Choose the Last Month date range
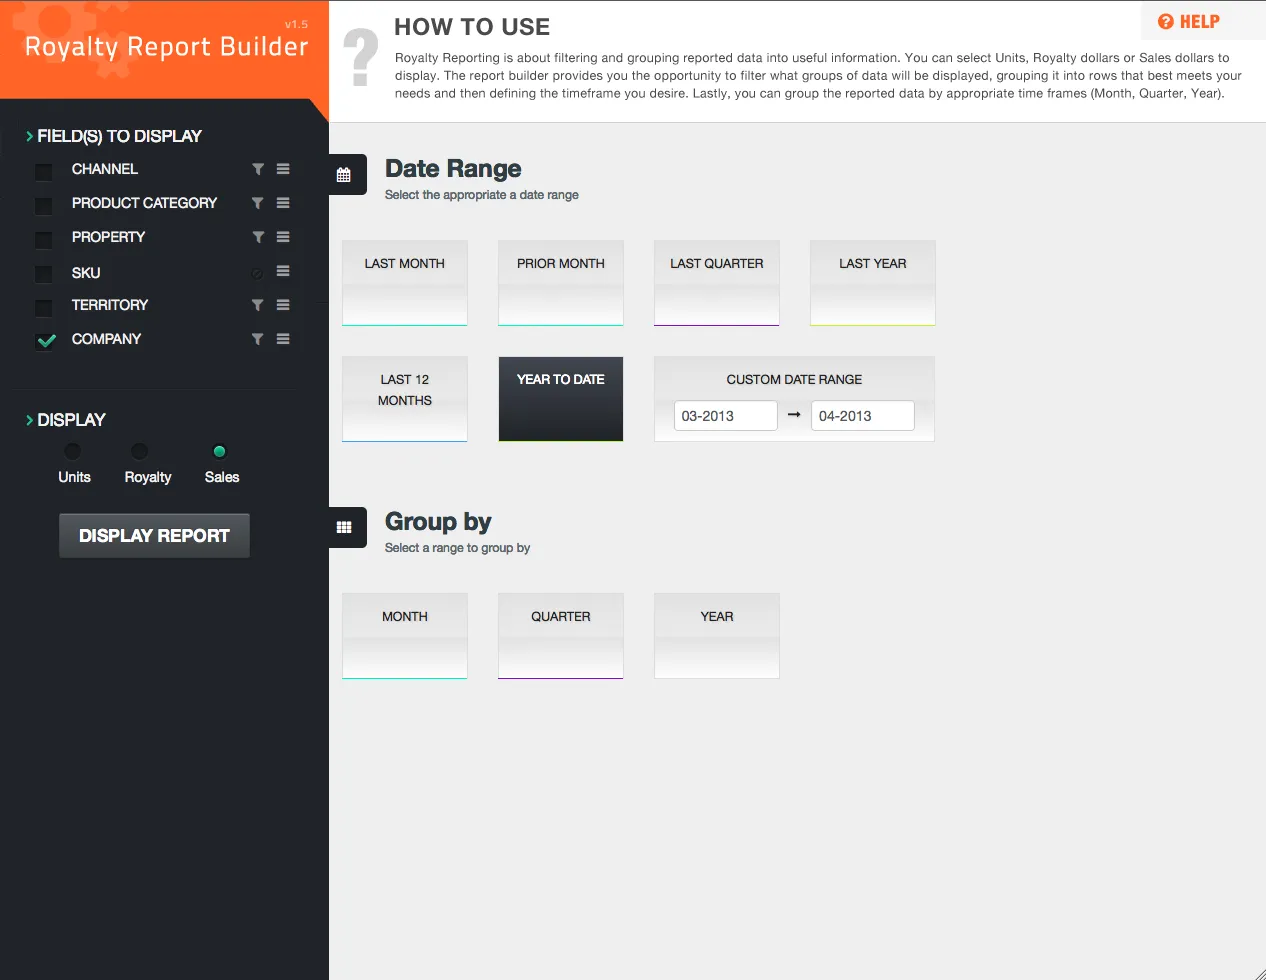This screenshot has height=980, width=1266. pos(405,283)
